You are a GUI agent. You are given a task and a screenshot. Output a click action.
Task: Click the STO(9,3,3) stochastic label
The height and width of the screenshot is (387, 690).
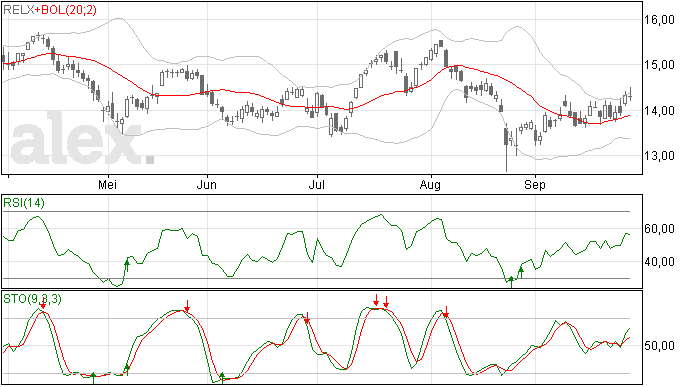point(32,299)
